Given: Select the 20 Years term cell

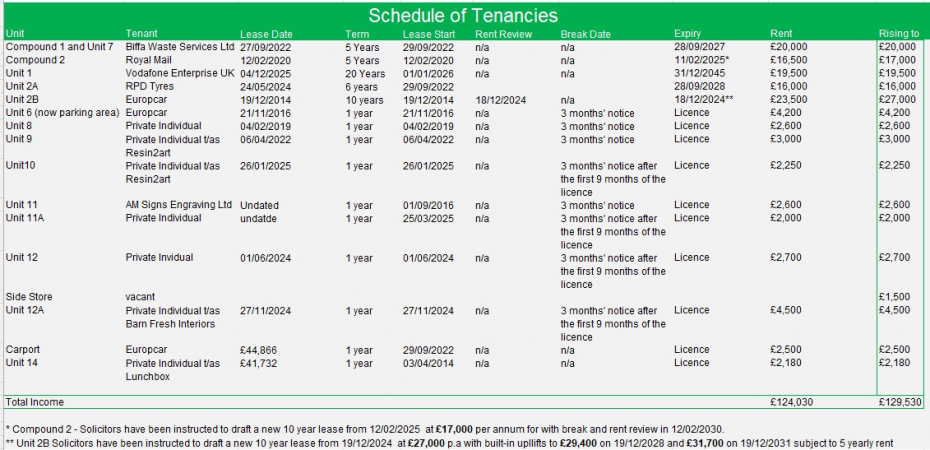Looking at the screenshot, I should (365, 74).
